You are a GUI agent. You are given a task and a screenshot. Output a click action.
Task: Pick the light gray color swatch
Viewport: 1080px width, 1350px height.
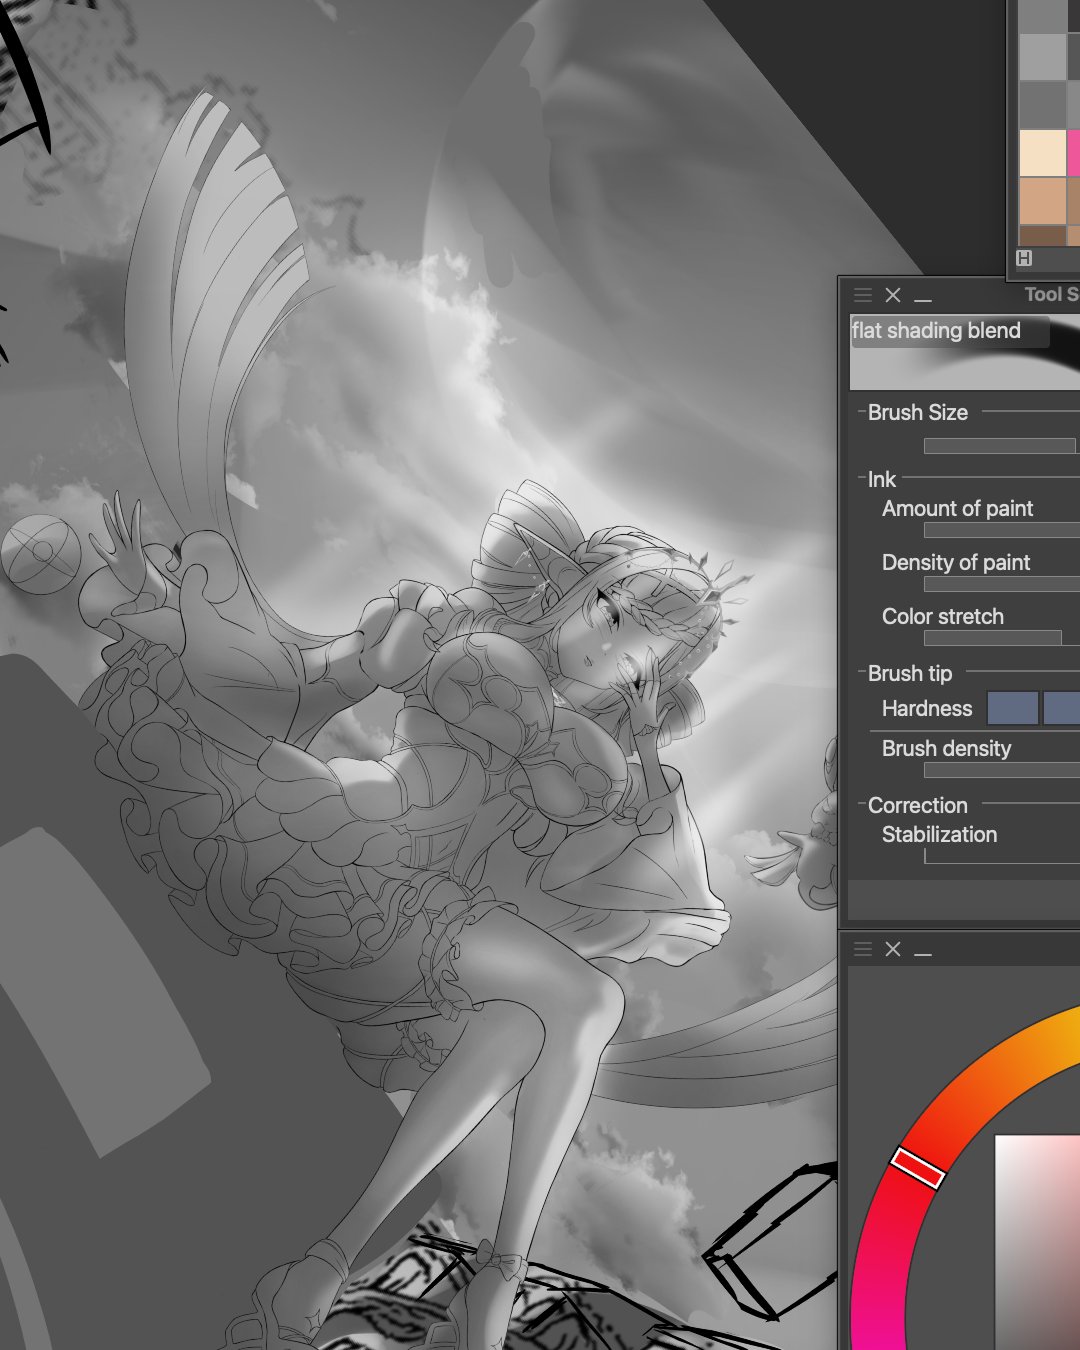(1043, 57)
